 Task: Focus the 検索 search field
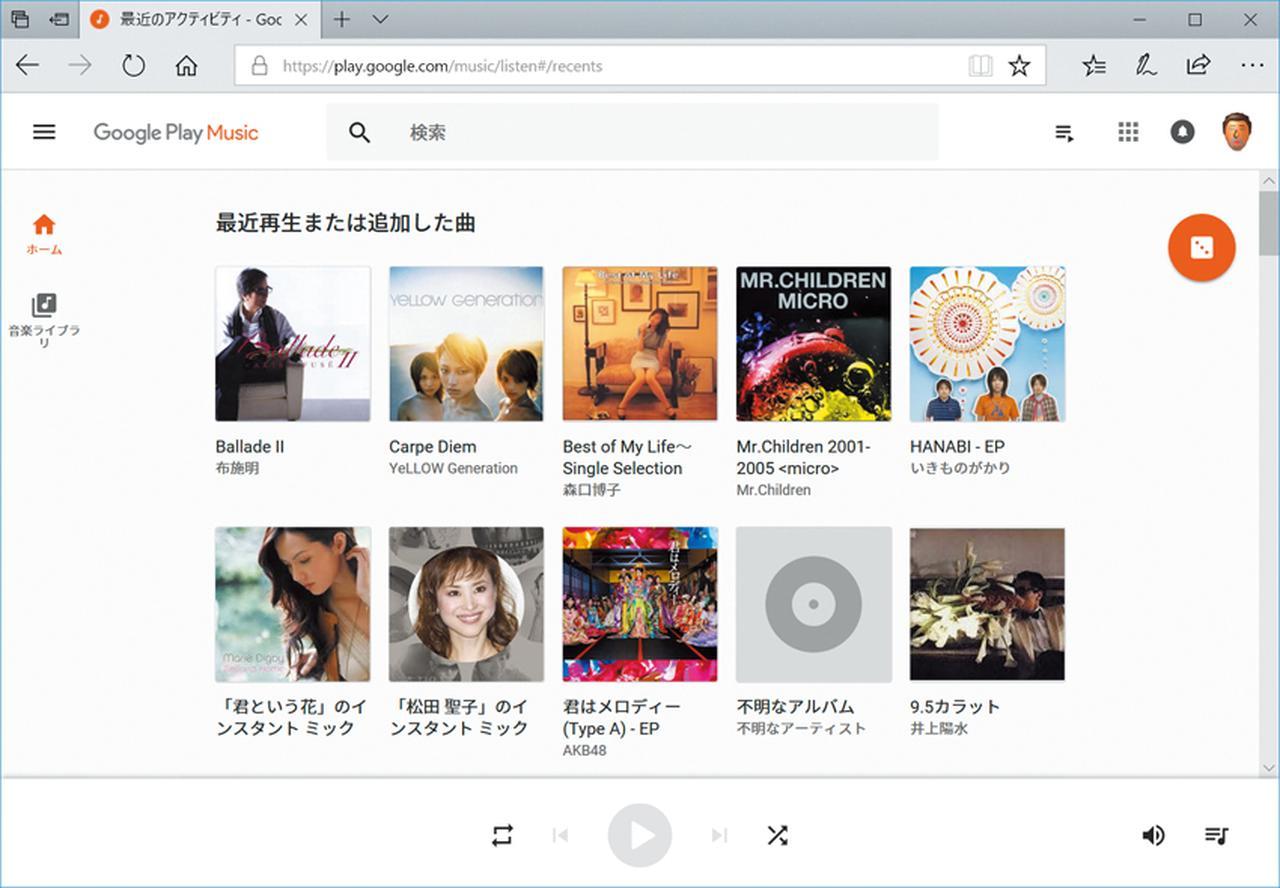click(632, 132)
